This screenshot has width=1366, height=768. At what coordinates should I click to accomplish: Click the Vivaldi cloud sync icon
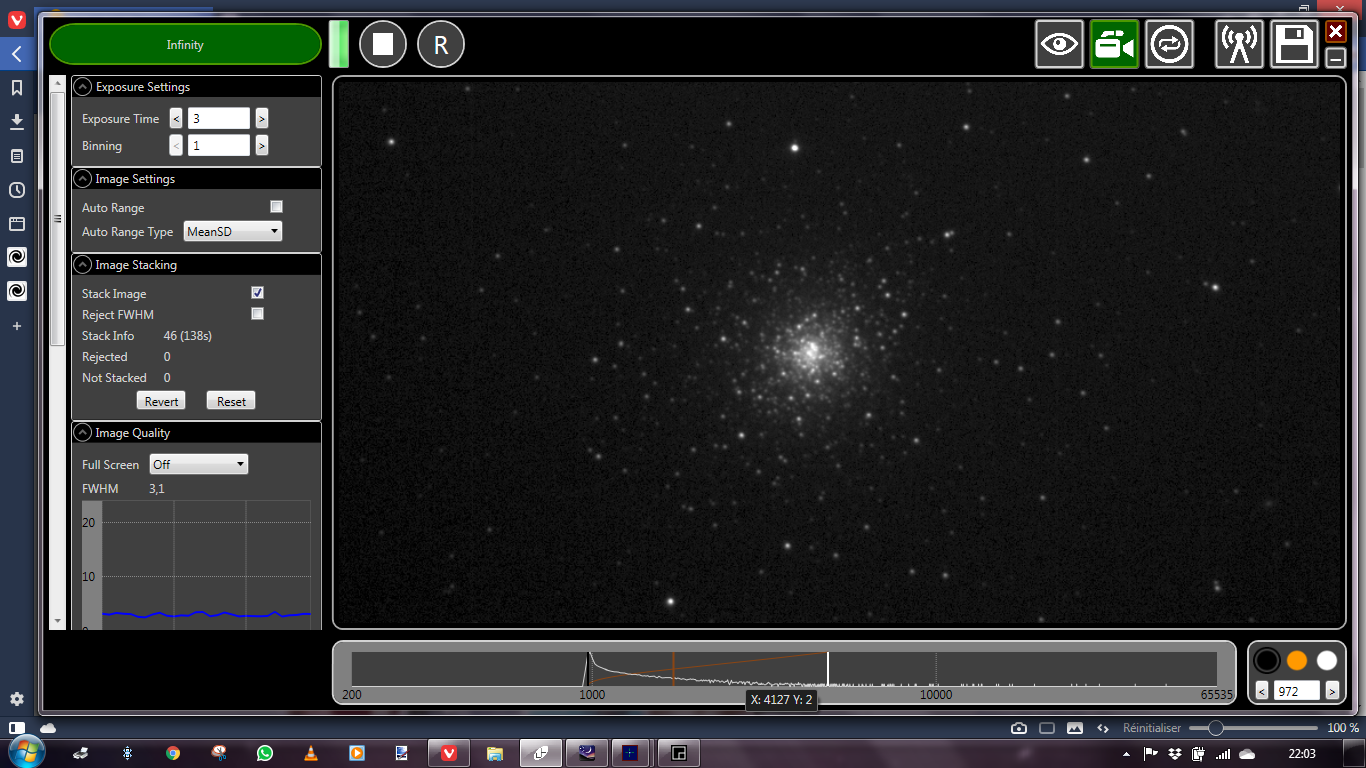[x=47, y=727]
